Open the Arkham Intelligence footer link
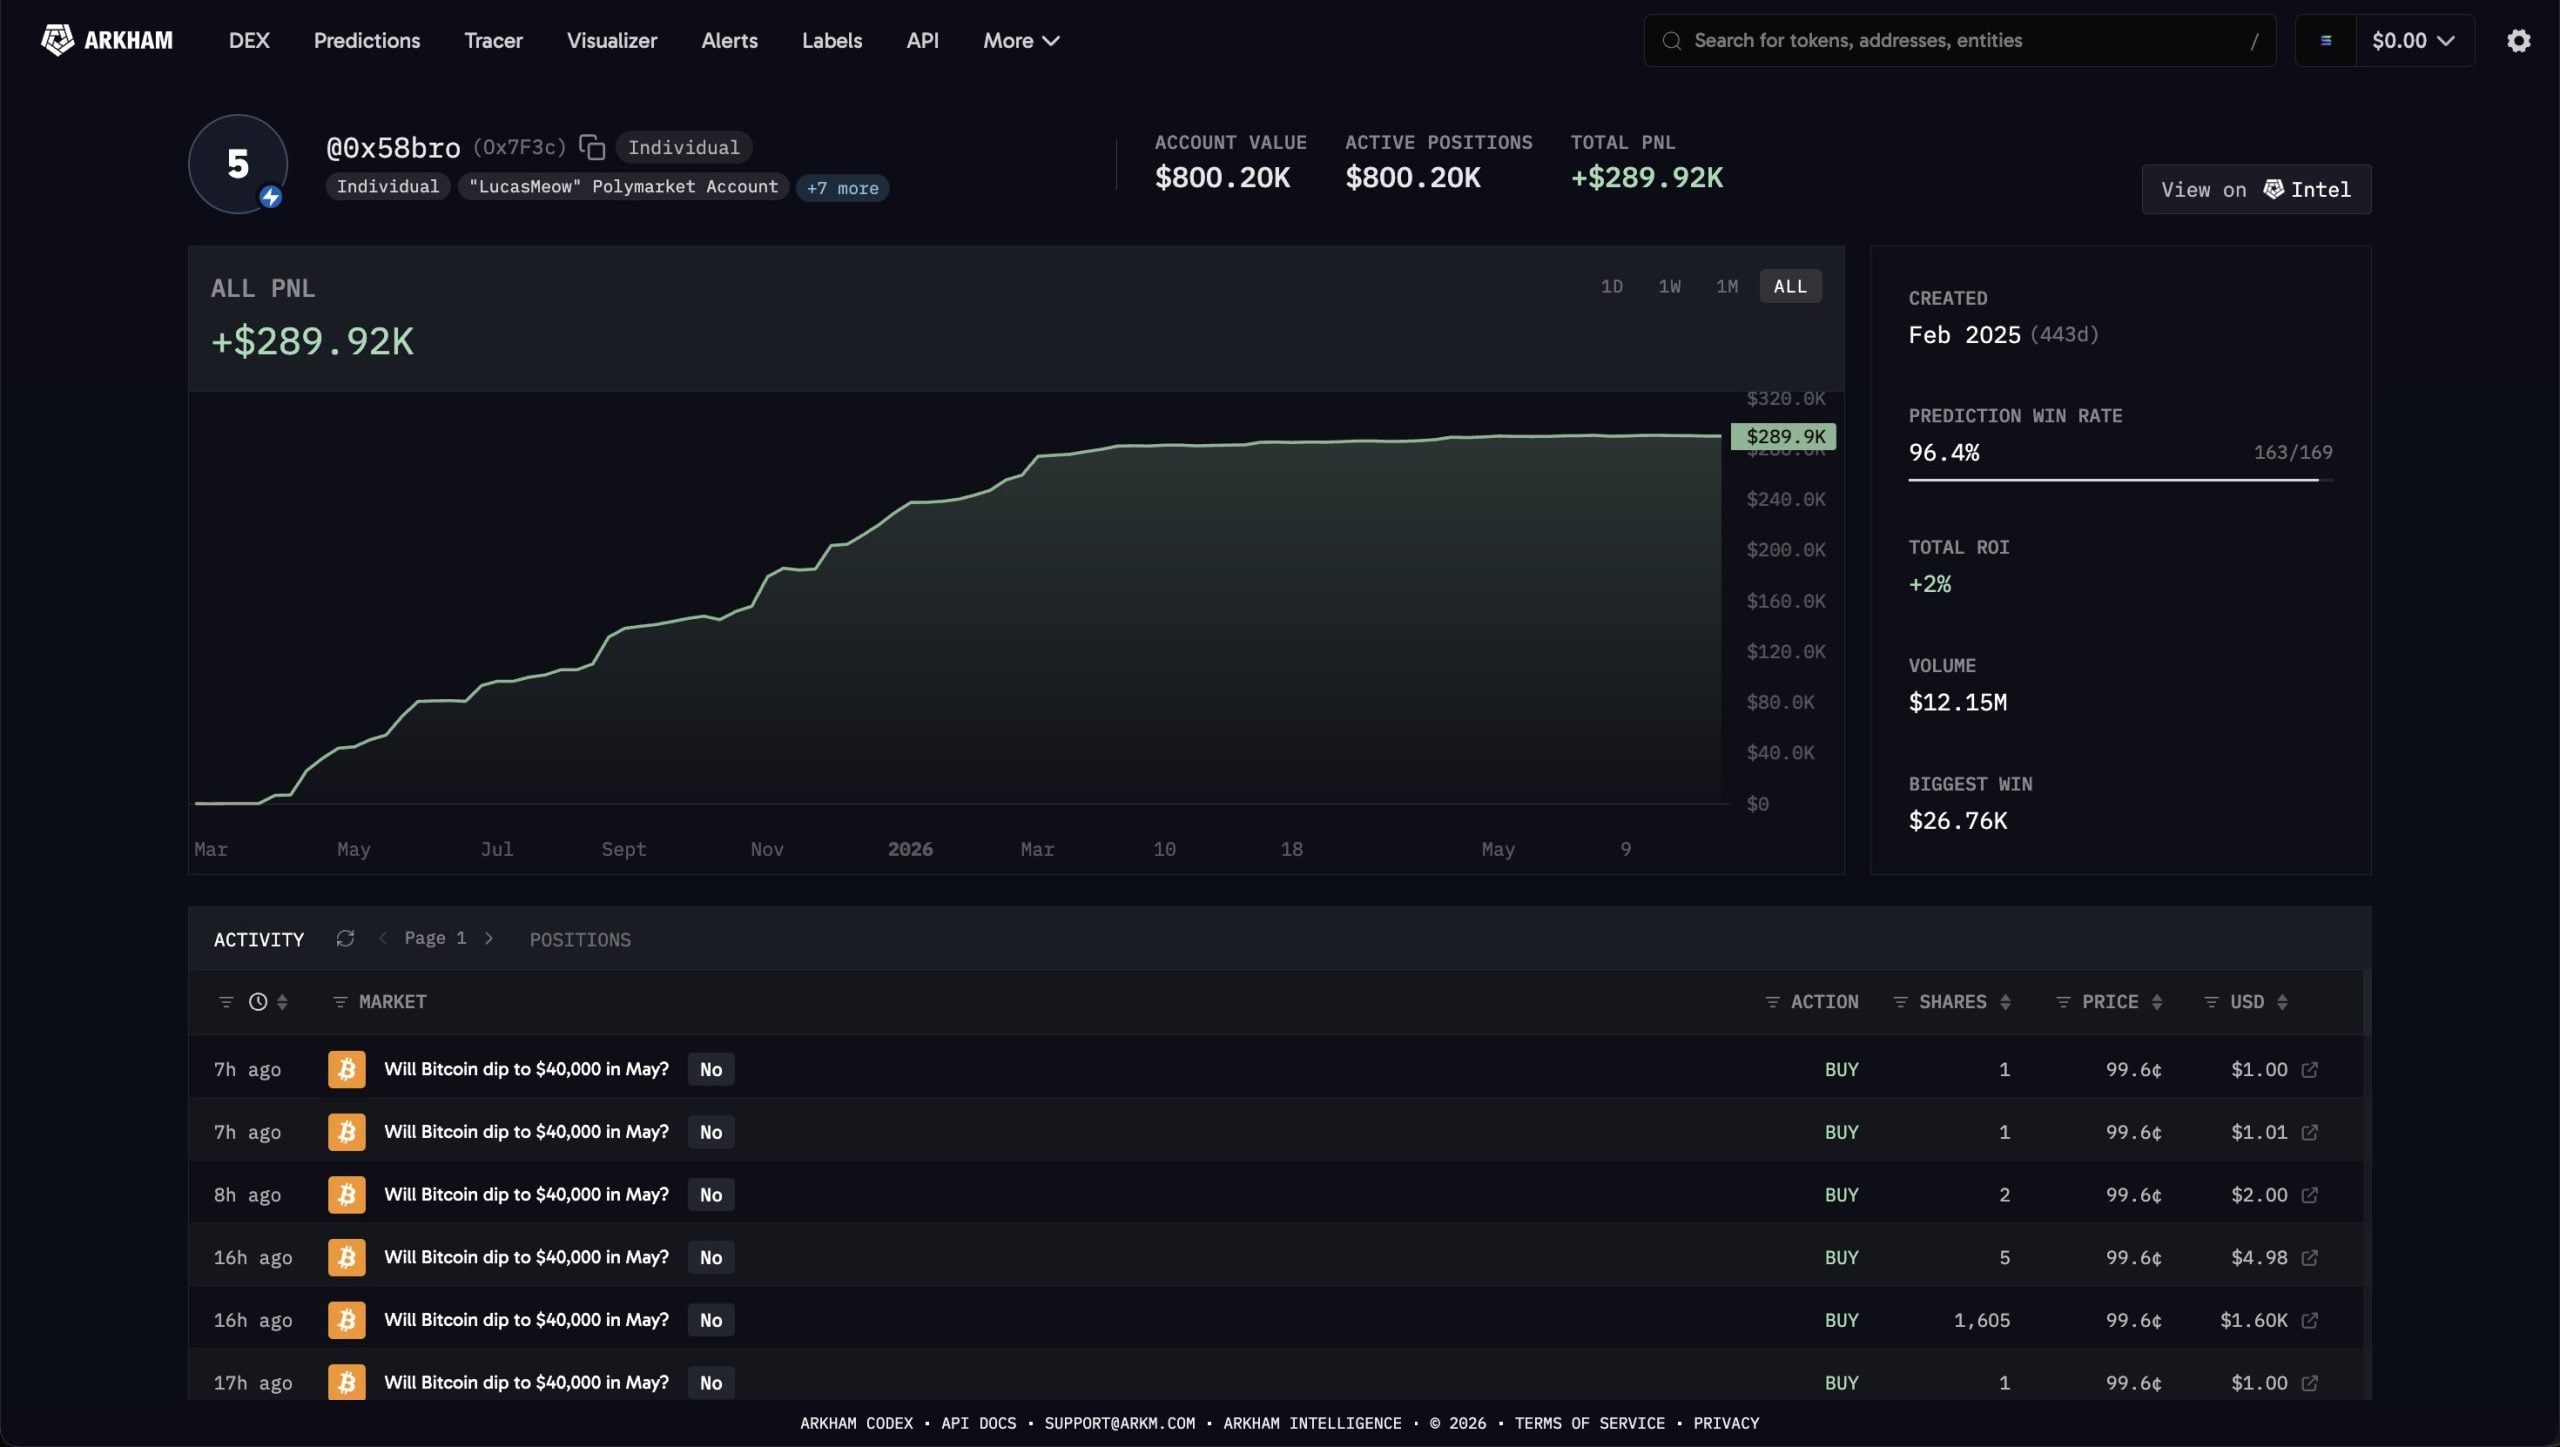2560x1447 pixels. (1313, 1423)
